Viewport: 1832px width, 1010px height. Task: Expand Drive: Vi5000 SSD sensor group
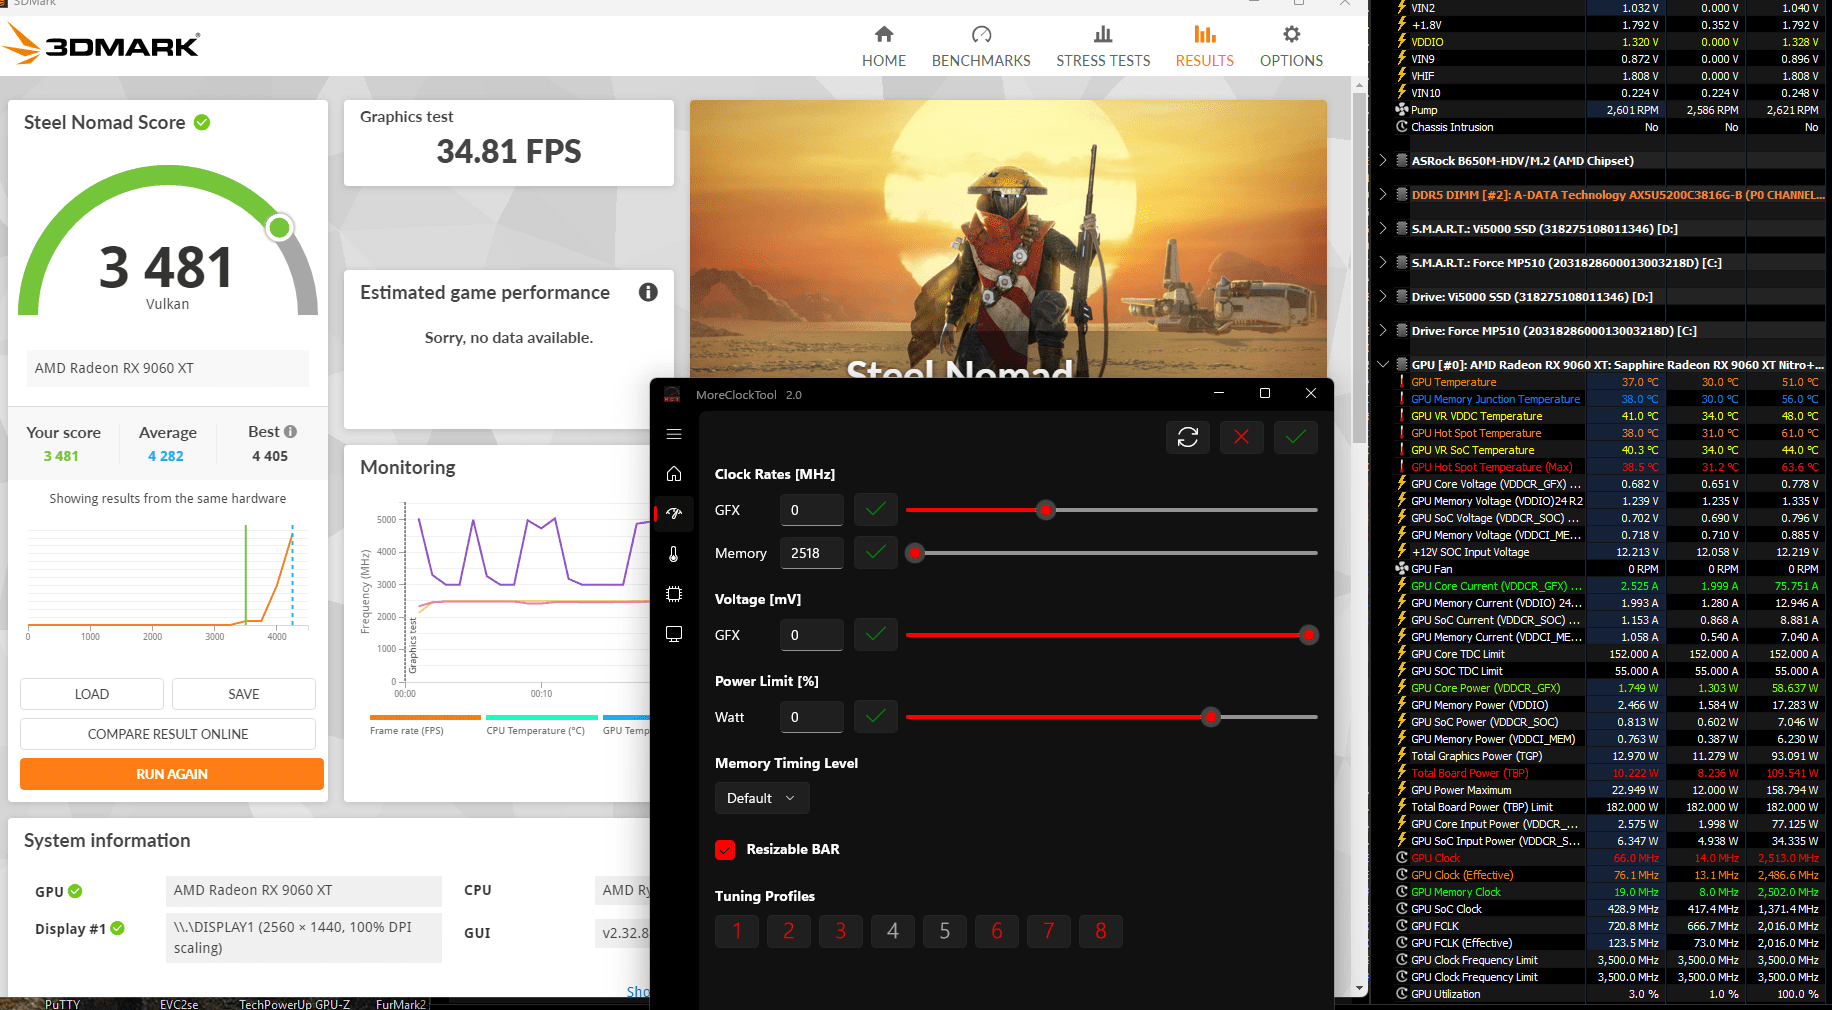[1383, 296]
